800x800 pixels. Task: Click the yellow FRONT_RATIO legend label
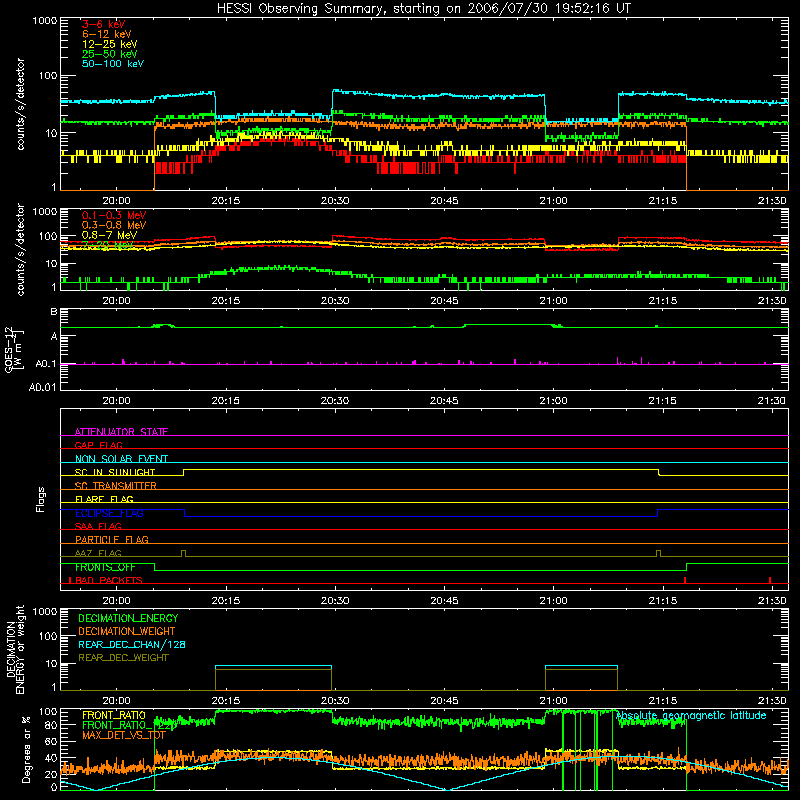[114, 715]
